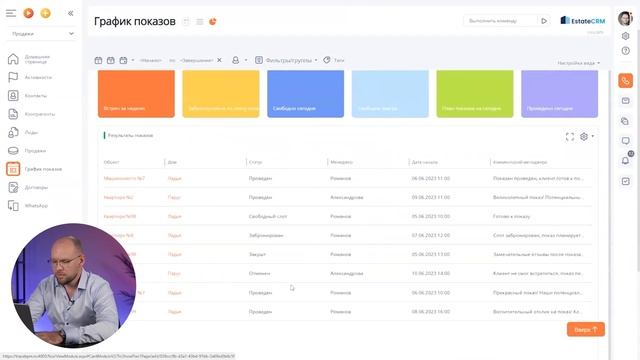Viewport: 640px width, 360px height.
Task: Switch to list view next to the page title
Action: pos(200,22)
